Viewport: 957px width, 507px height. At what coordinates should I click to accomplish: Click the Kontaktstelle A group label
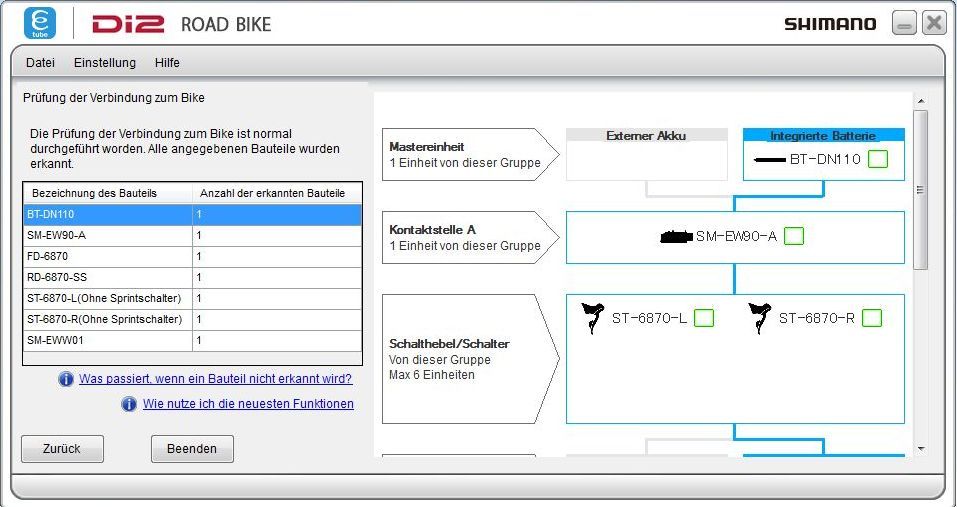coord(470,237)
